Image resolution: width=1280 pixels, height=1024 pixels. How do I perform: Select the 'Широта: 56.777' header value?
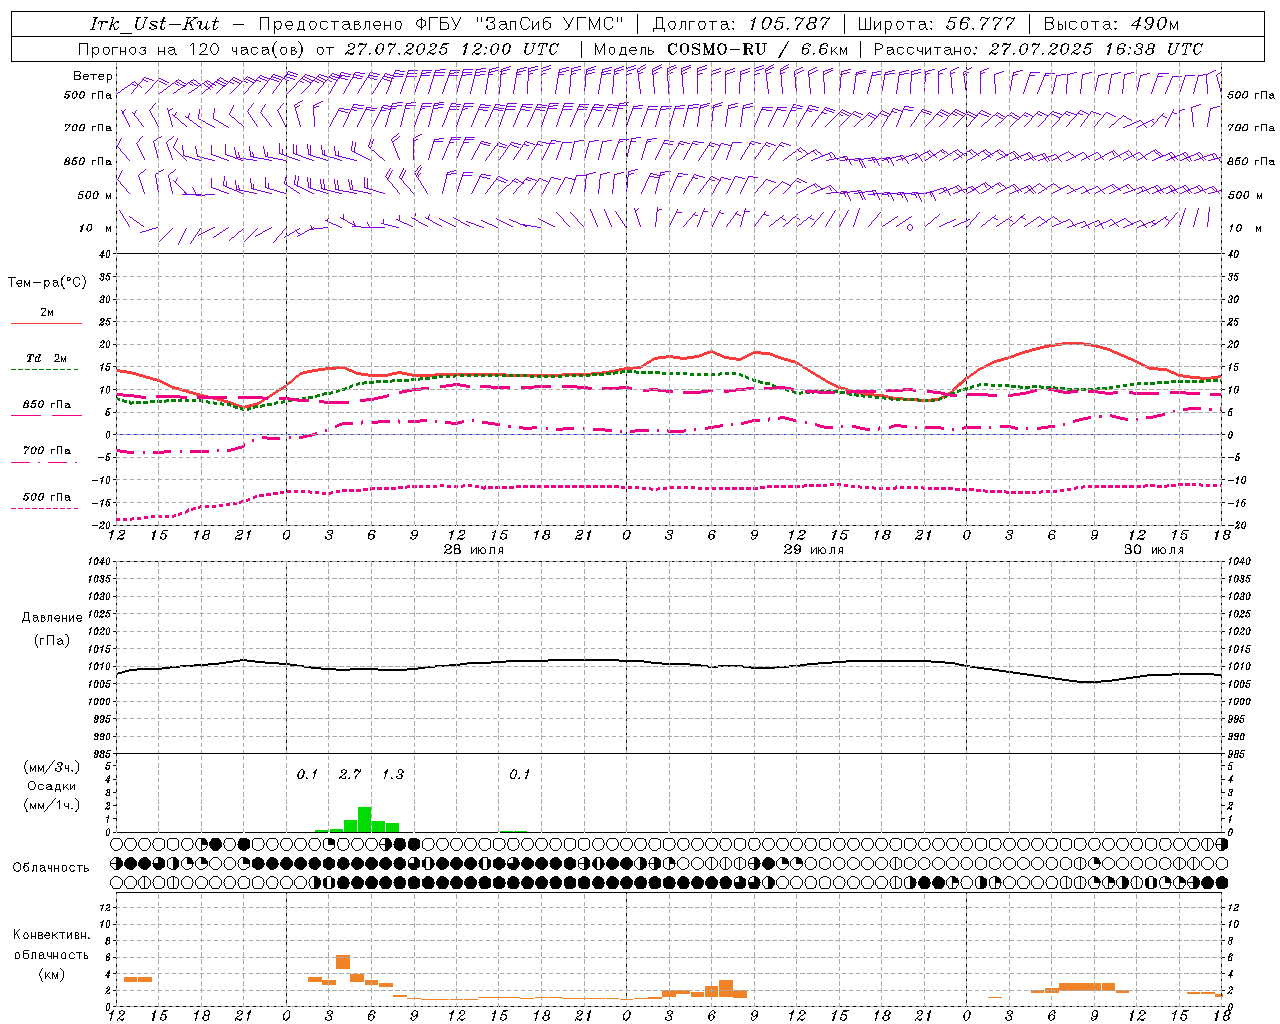936,24
